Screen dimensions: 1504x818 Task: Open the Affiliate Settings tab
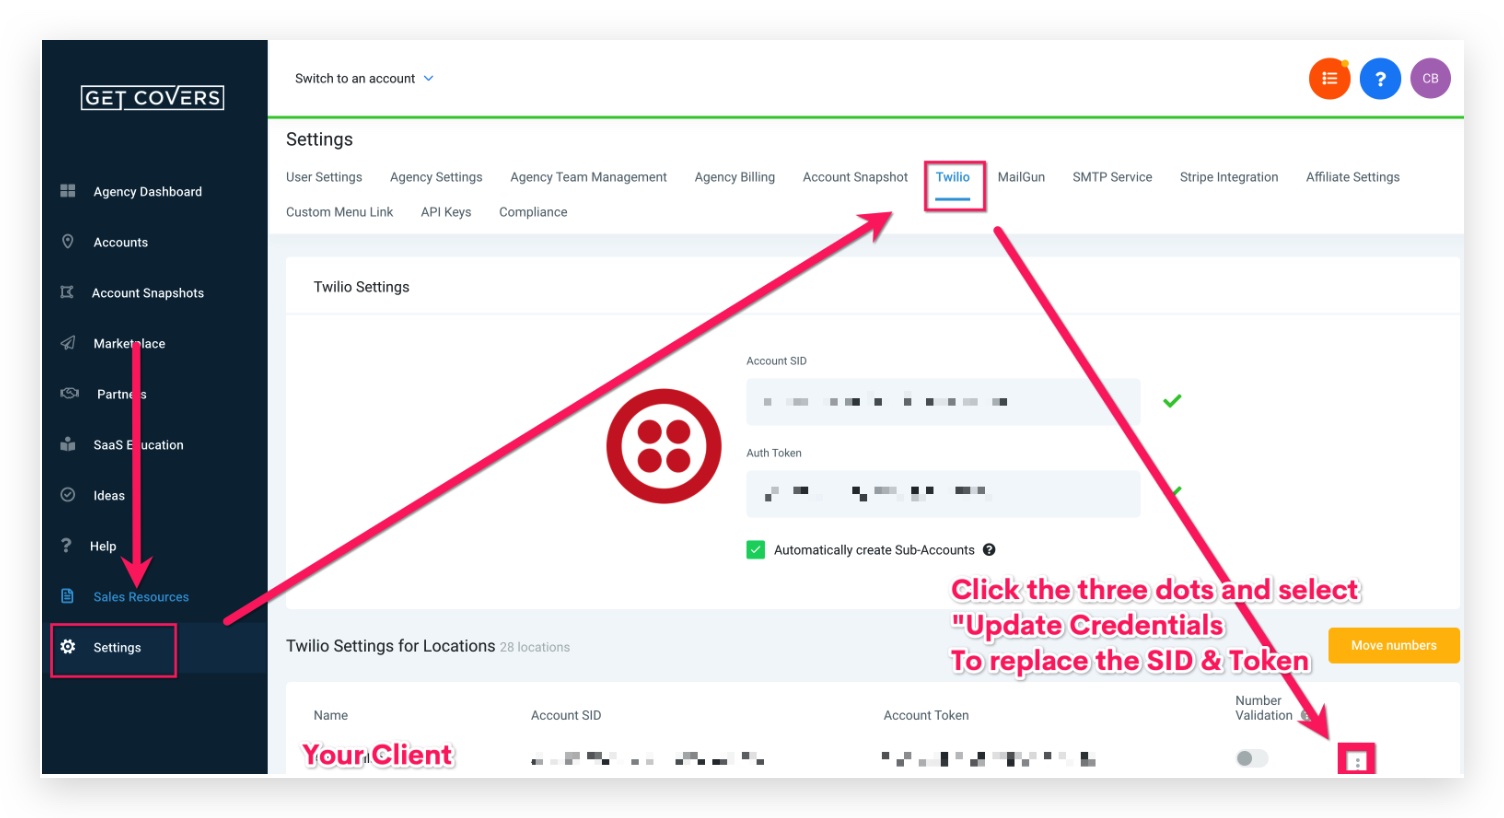[x=1352, y=177]
